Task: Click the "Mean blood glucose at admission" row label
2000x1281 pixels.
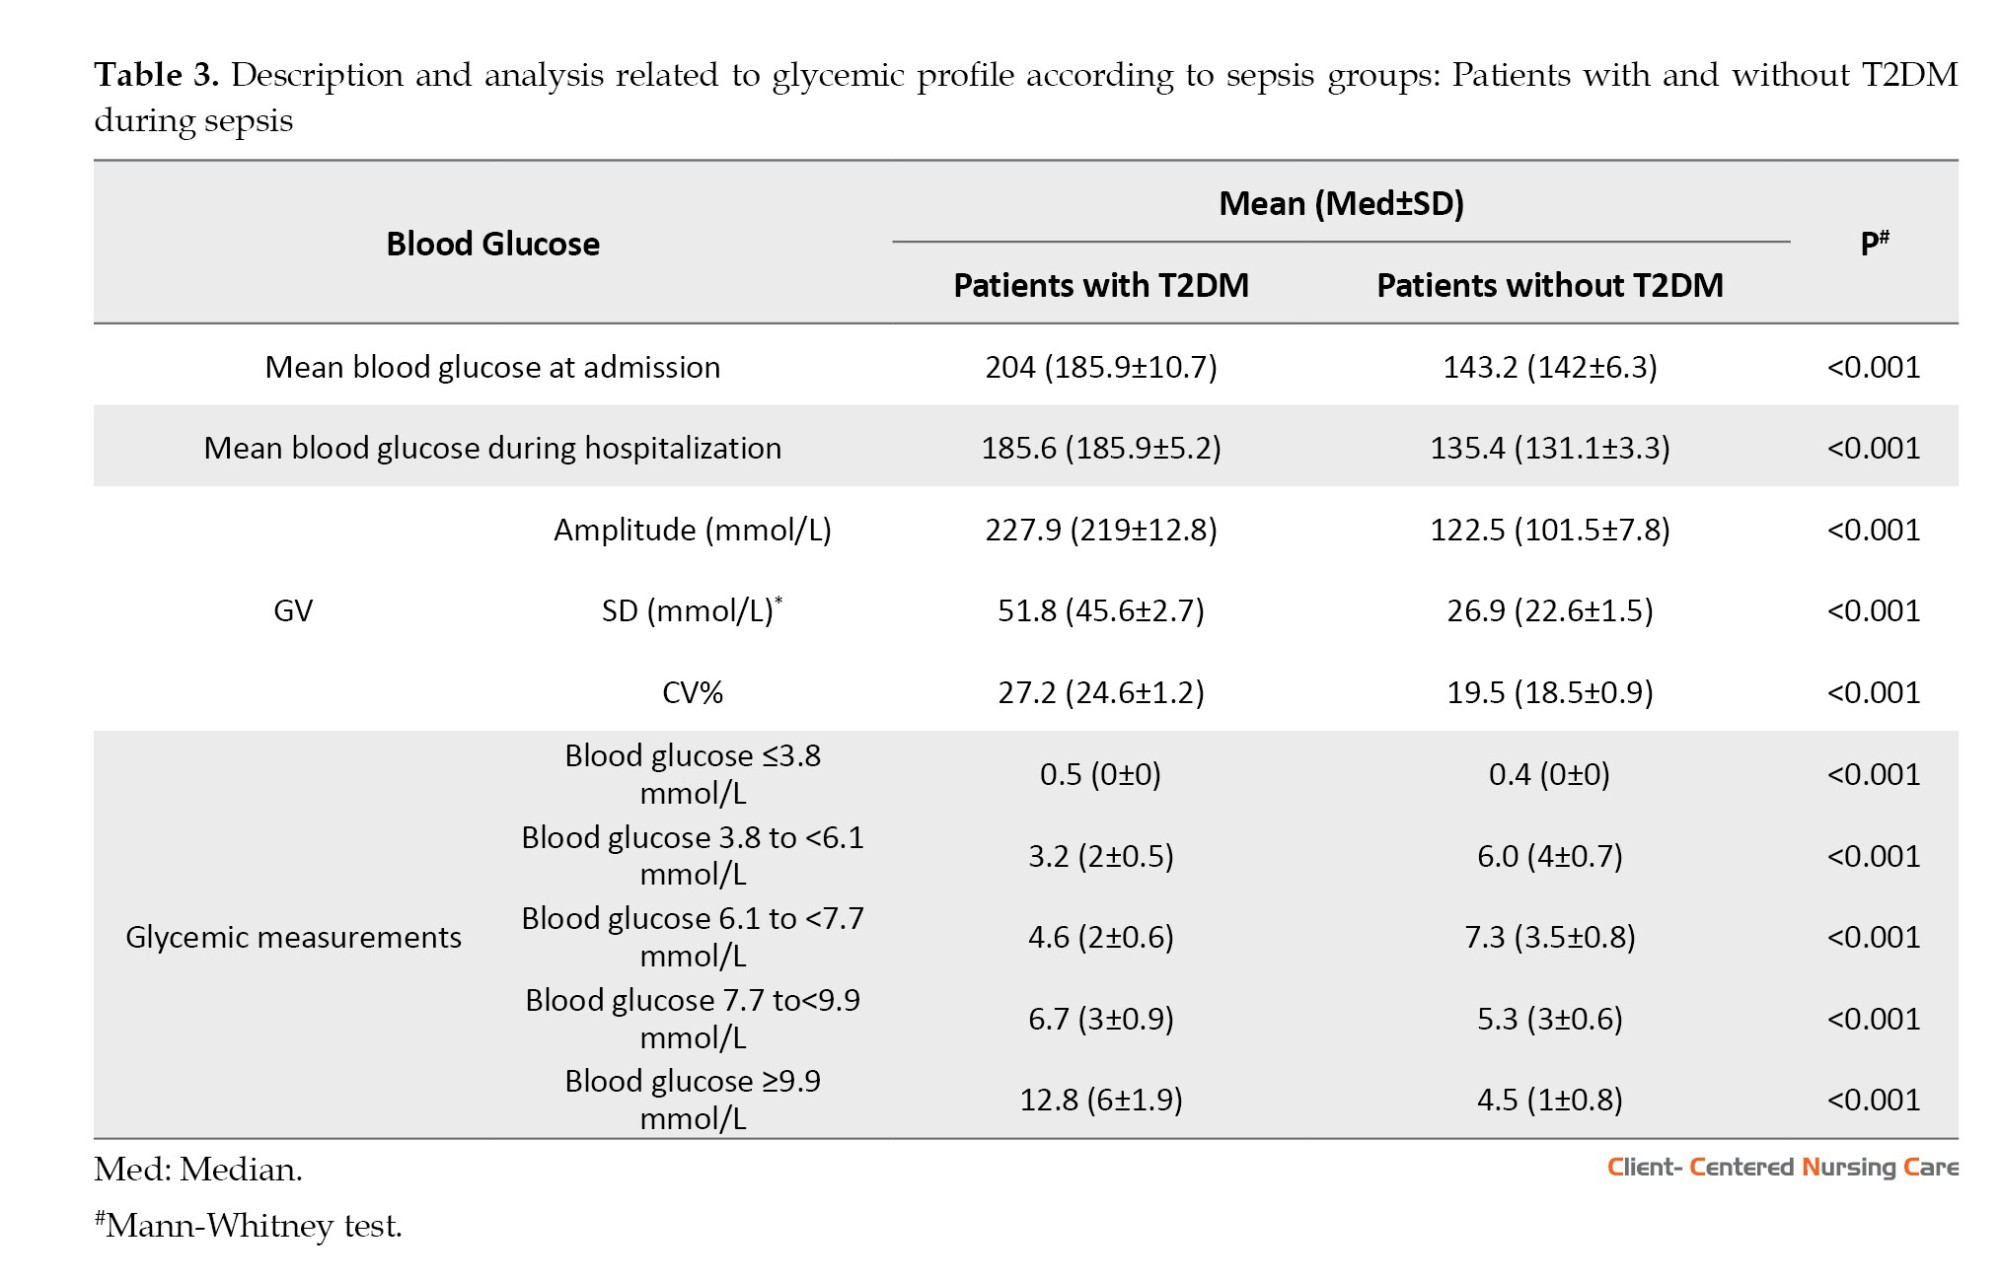Action: click(x=492, y=367)
